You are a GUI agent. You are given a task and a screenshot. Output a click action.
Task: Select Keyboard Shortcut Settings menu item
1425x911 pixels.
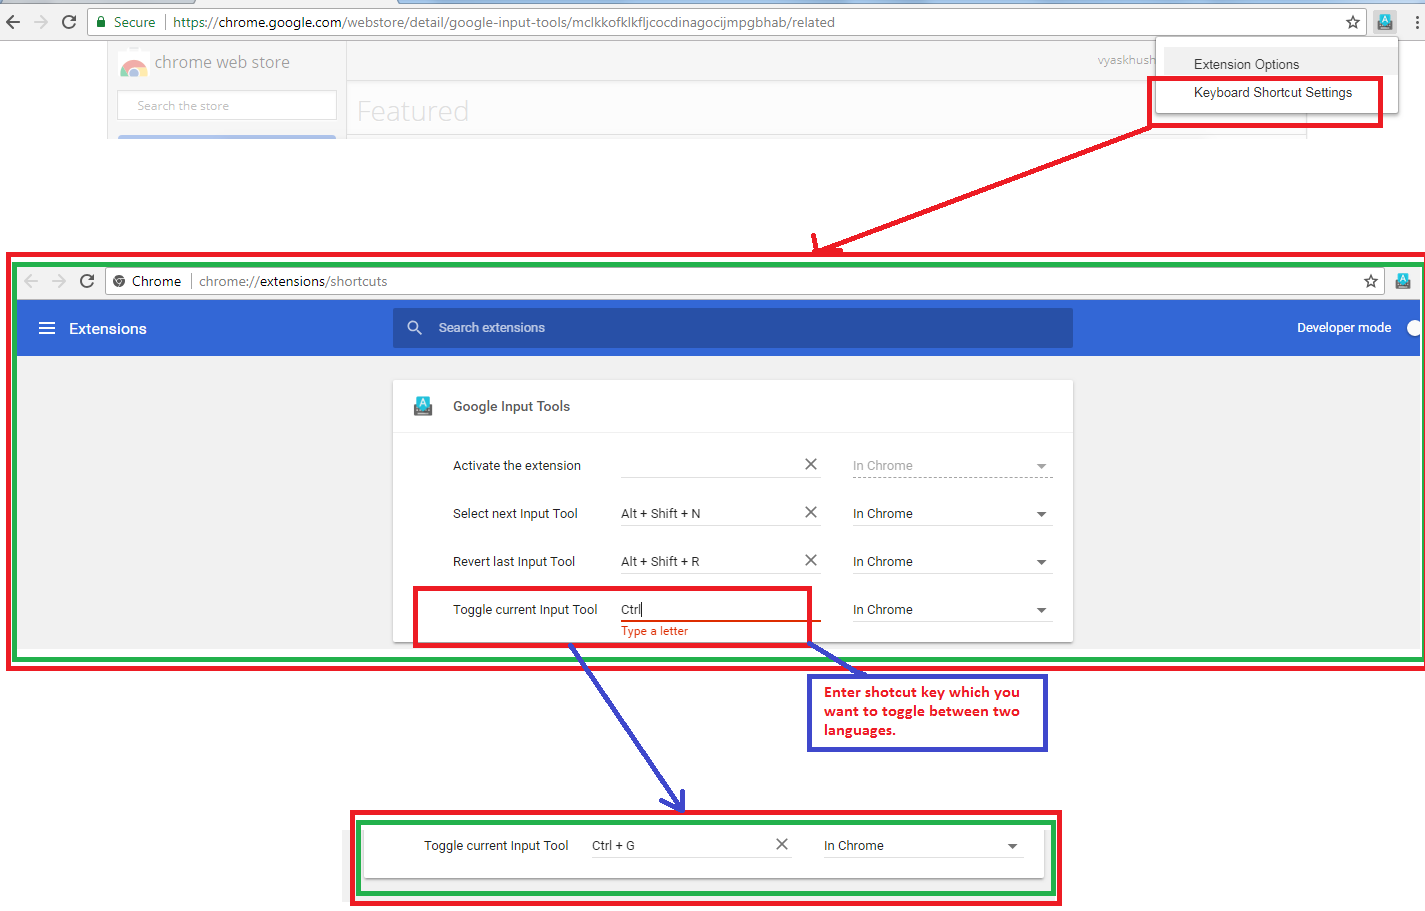[1272, 92]
